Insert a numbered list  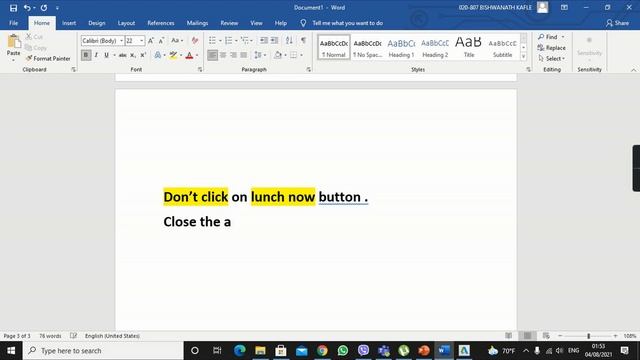(229, 40)
